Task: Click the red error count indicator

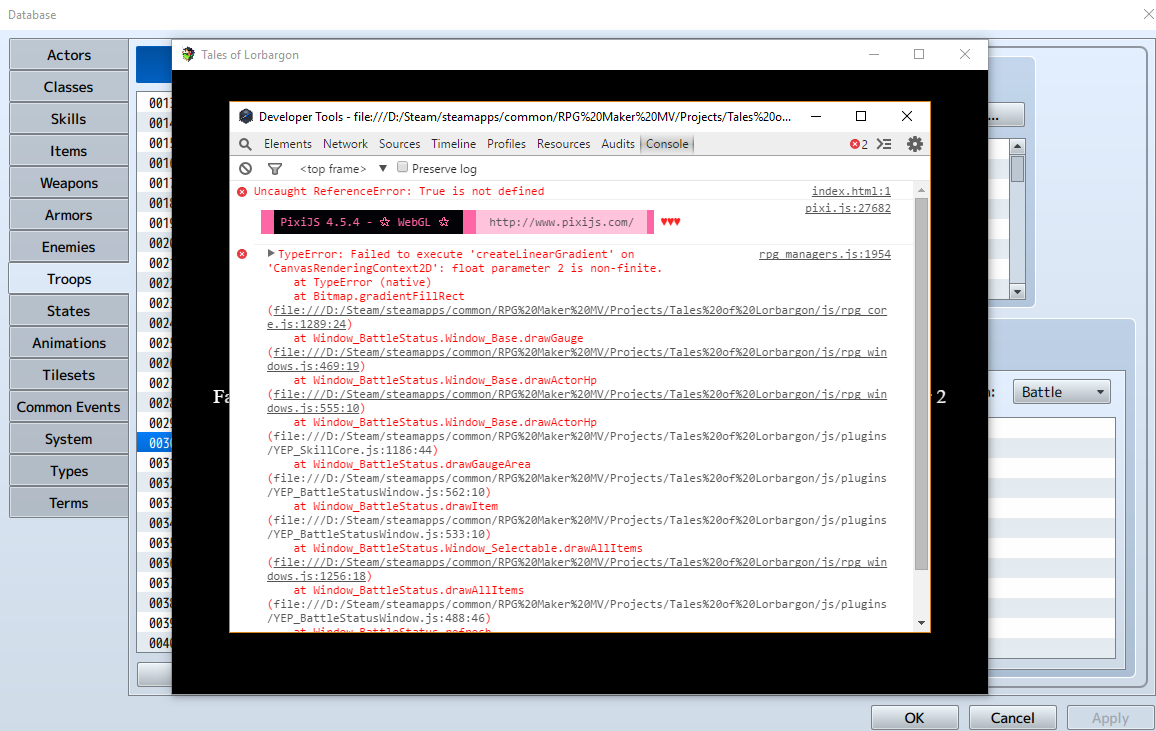Action: click(x=859, y=144)
